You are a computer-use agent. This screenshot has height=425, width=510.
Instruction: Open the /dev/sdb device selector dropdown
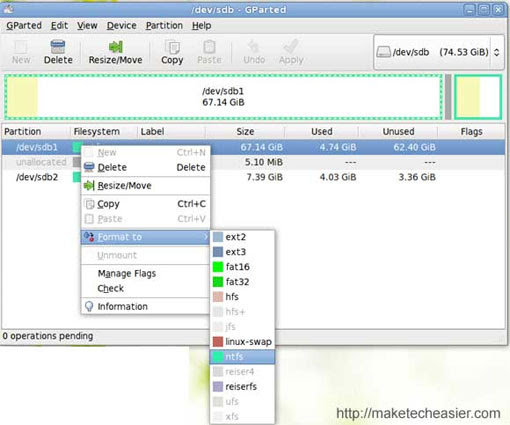pyautogui.click(x=439, y=52)
